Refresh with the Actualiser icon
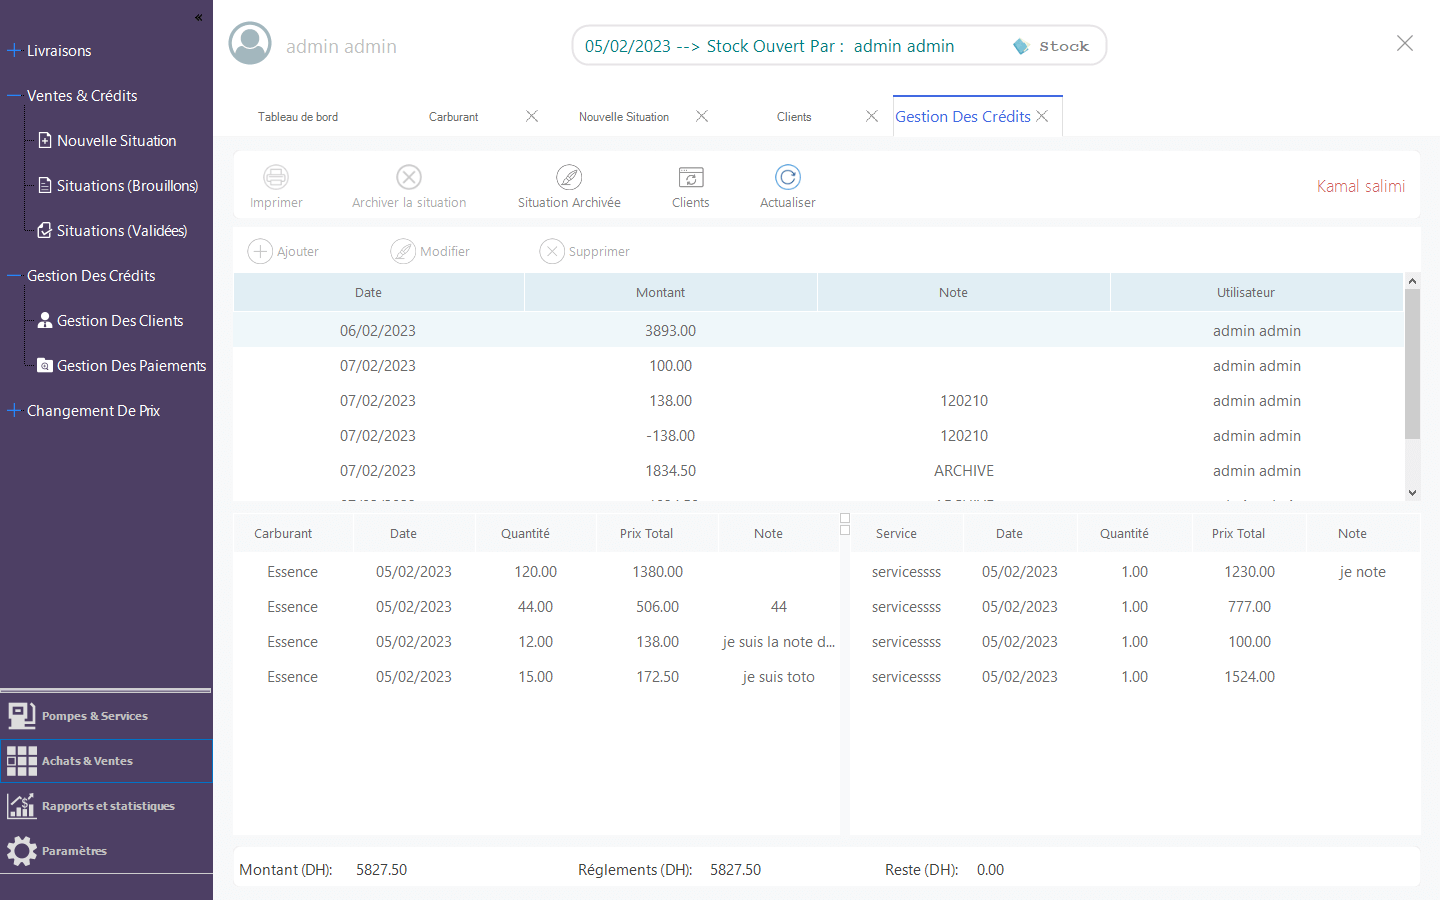Image resolution: width=1440 pixels, height=900 pixels. coord(788,177)
